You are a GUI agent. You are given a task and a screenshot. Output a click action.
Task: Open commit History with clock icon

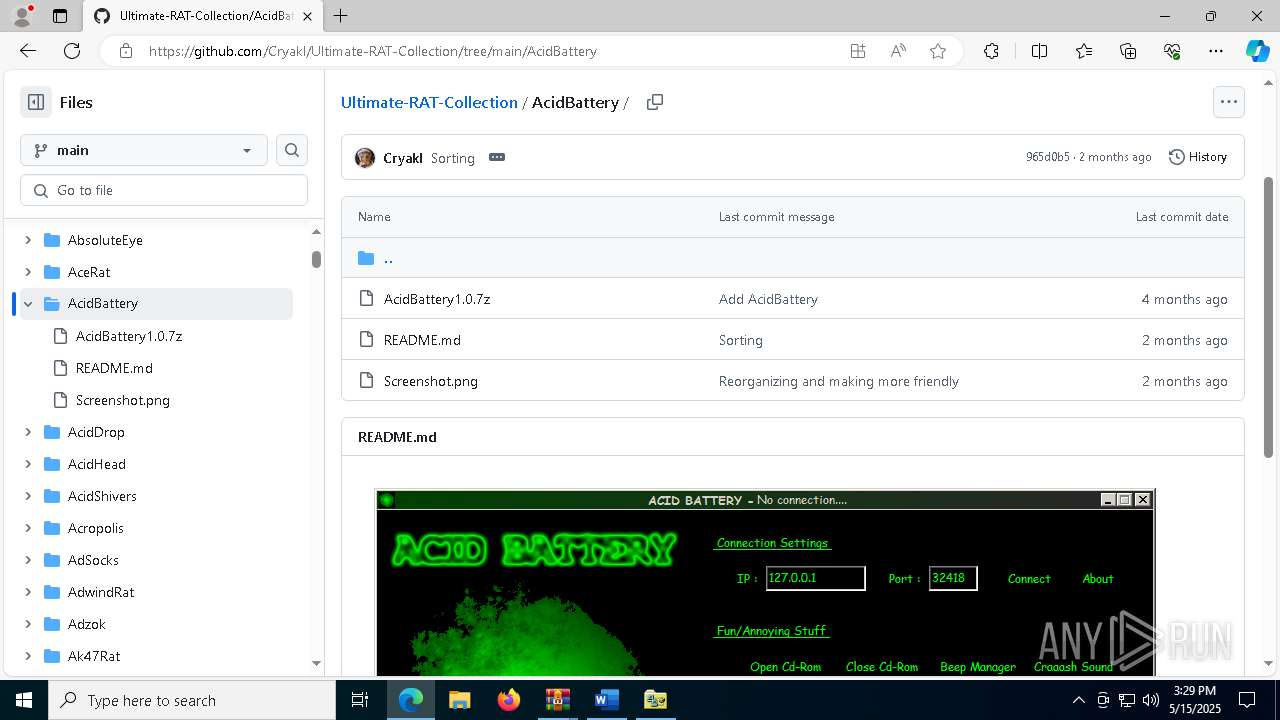[1198, 157]
